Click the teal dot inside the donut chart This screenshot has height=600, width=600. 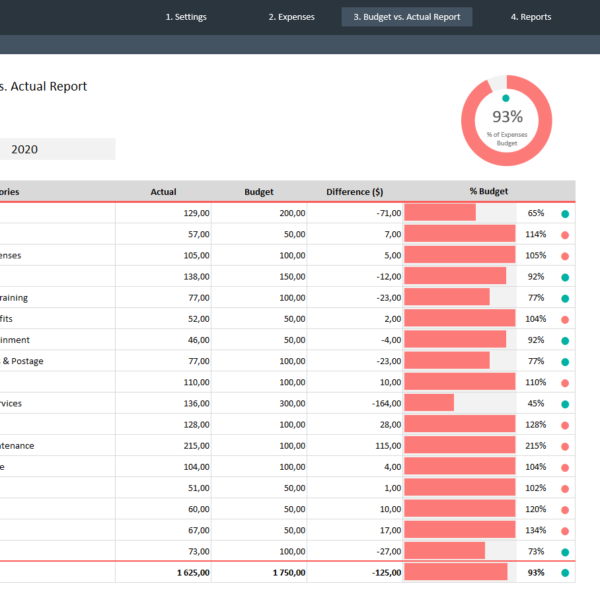pos(506,98)
